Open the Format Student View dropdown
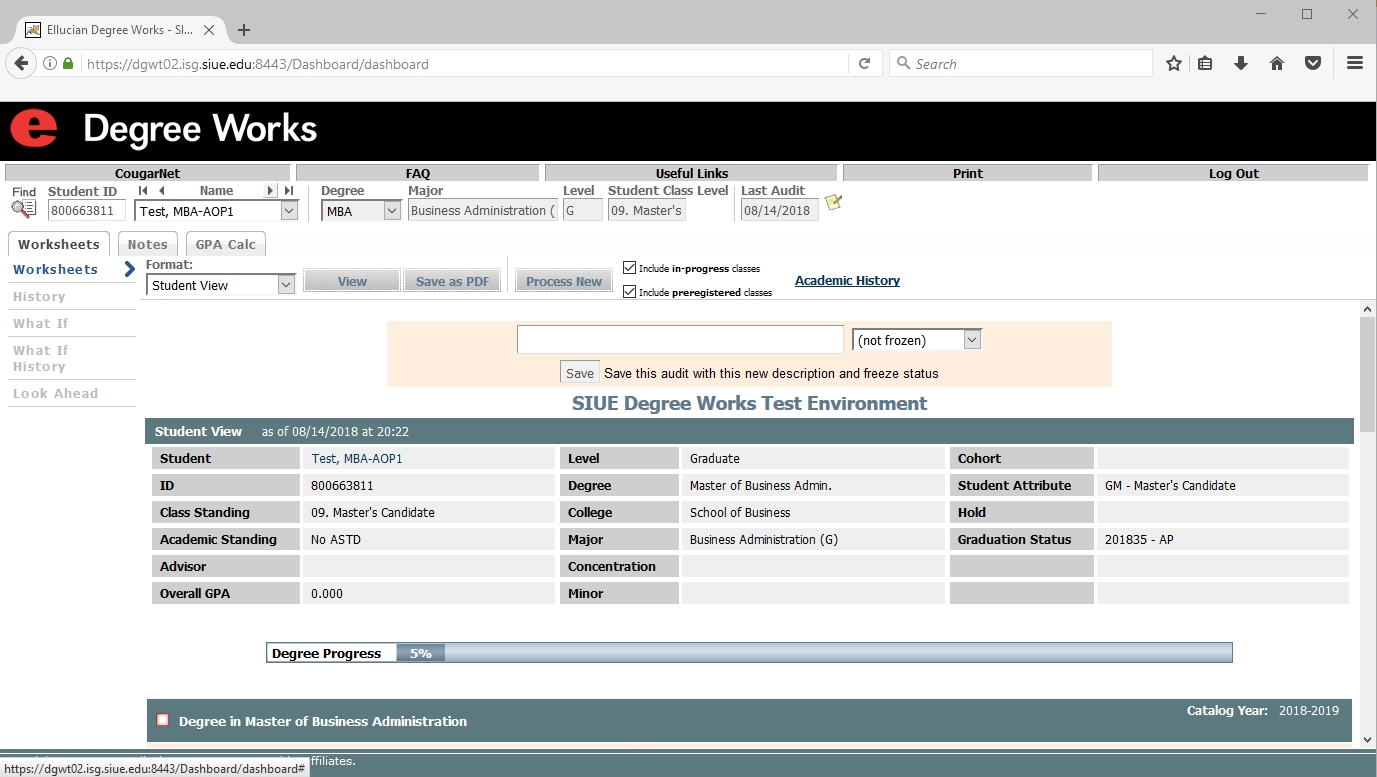Viewport: 1377px width, 777px height. tap(286, 285)
